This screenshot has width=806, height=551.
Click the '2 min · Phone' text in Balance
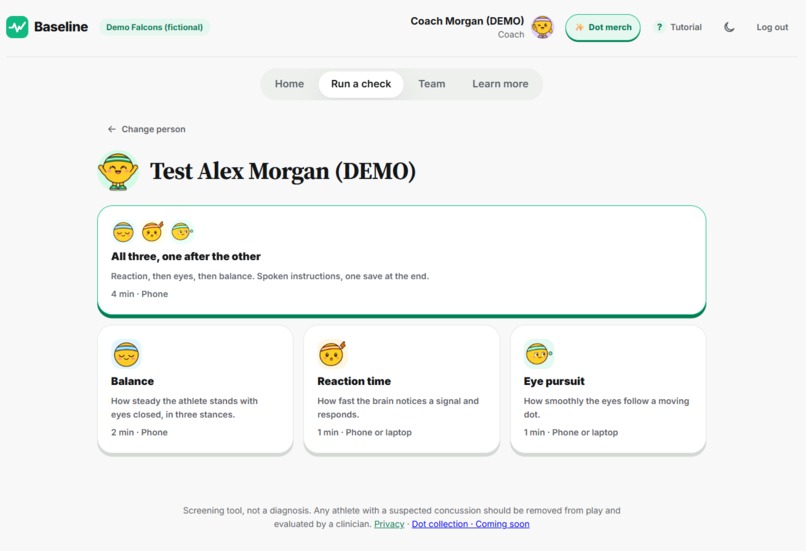click(x=139, y=432)
